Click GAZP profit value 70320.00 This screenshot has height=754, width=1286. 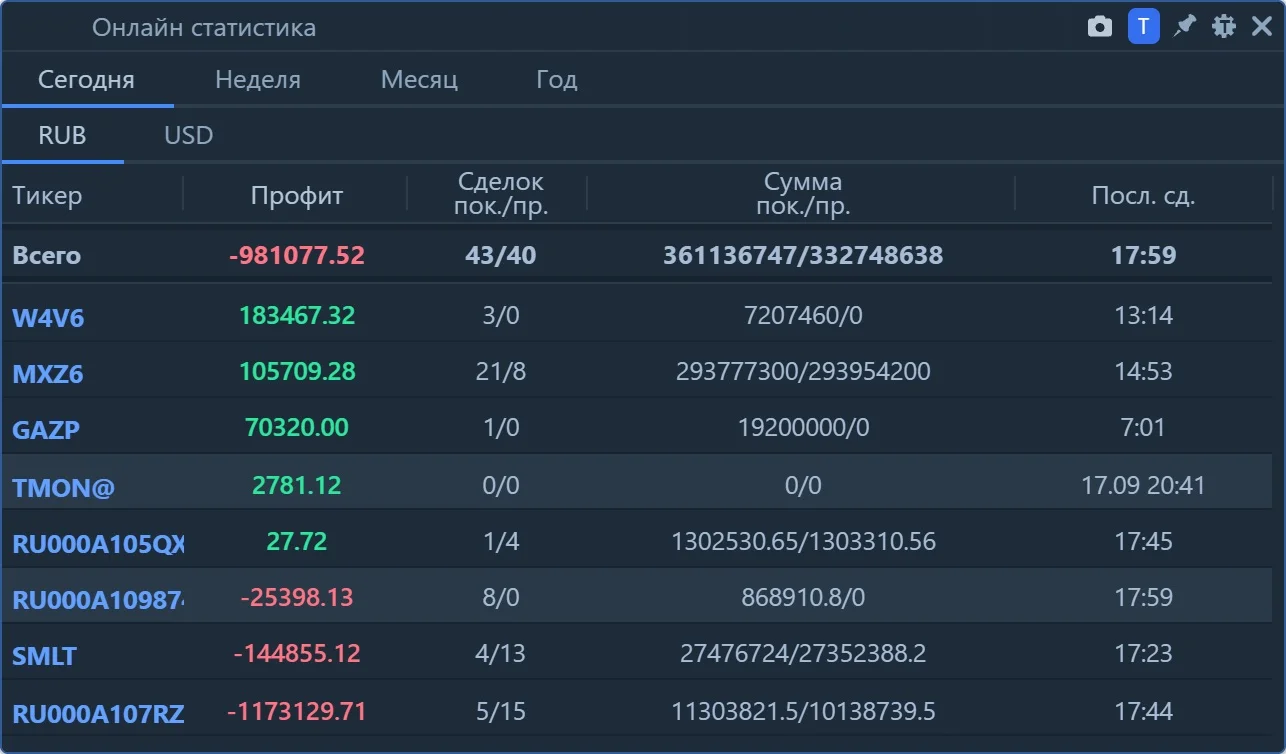click(297, 428)
